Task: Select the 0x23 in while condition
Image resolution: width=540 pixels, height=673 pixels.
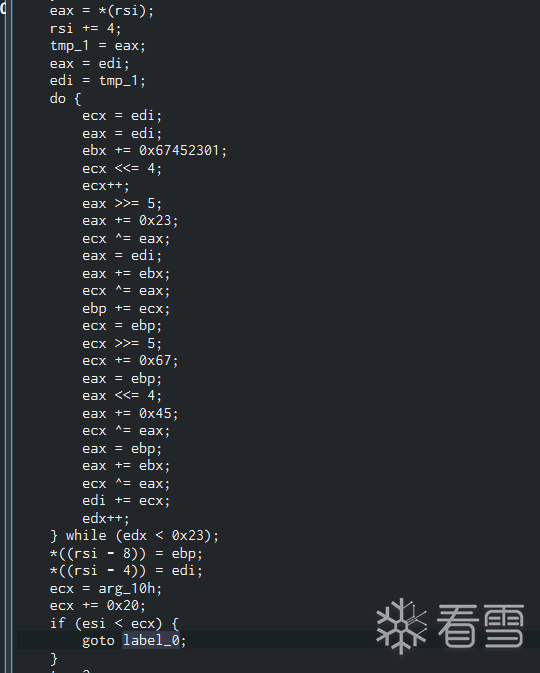Action: [188, 536]
